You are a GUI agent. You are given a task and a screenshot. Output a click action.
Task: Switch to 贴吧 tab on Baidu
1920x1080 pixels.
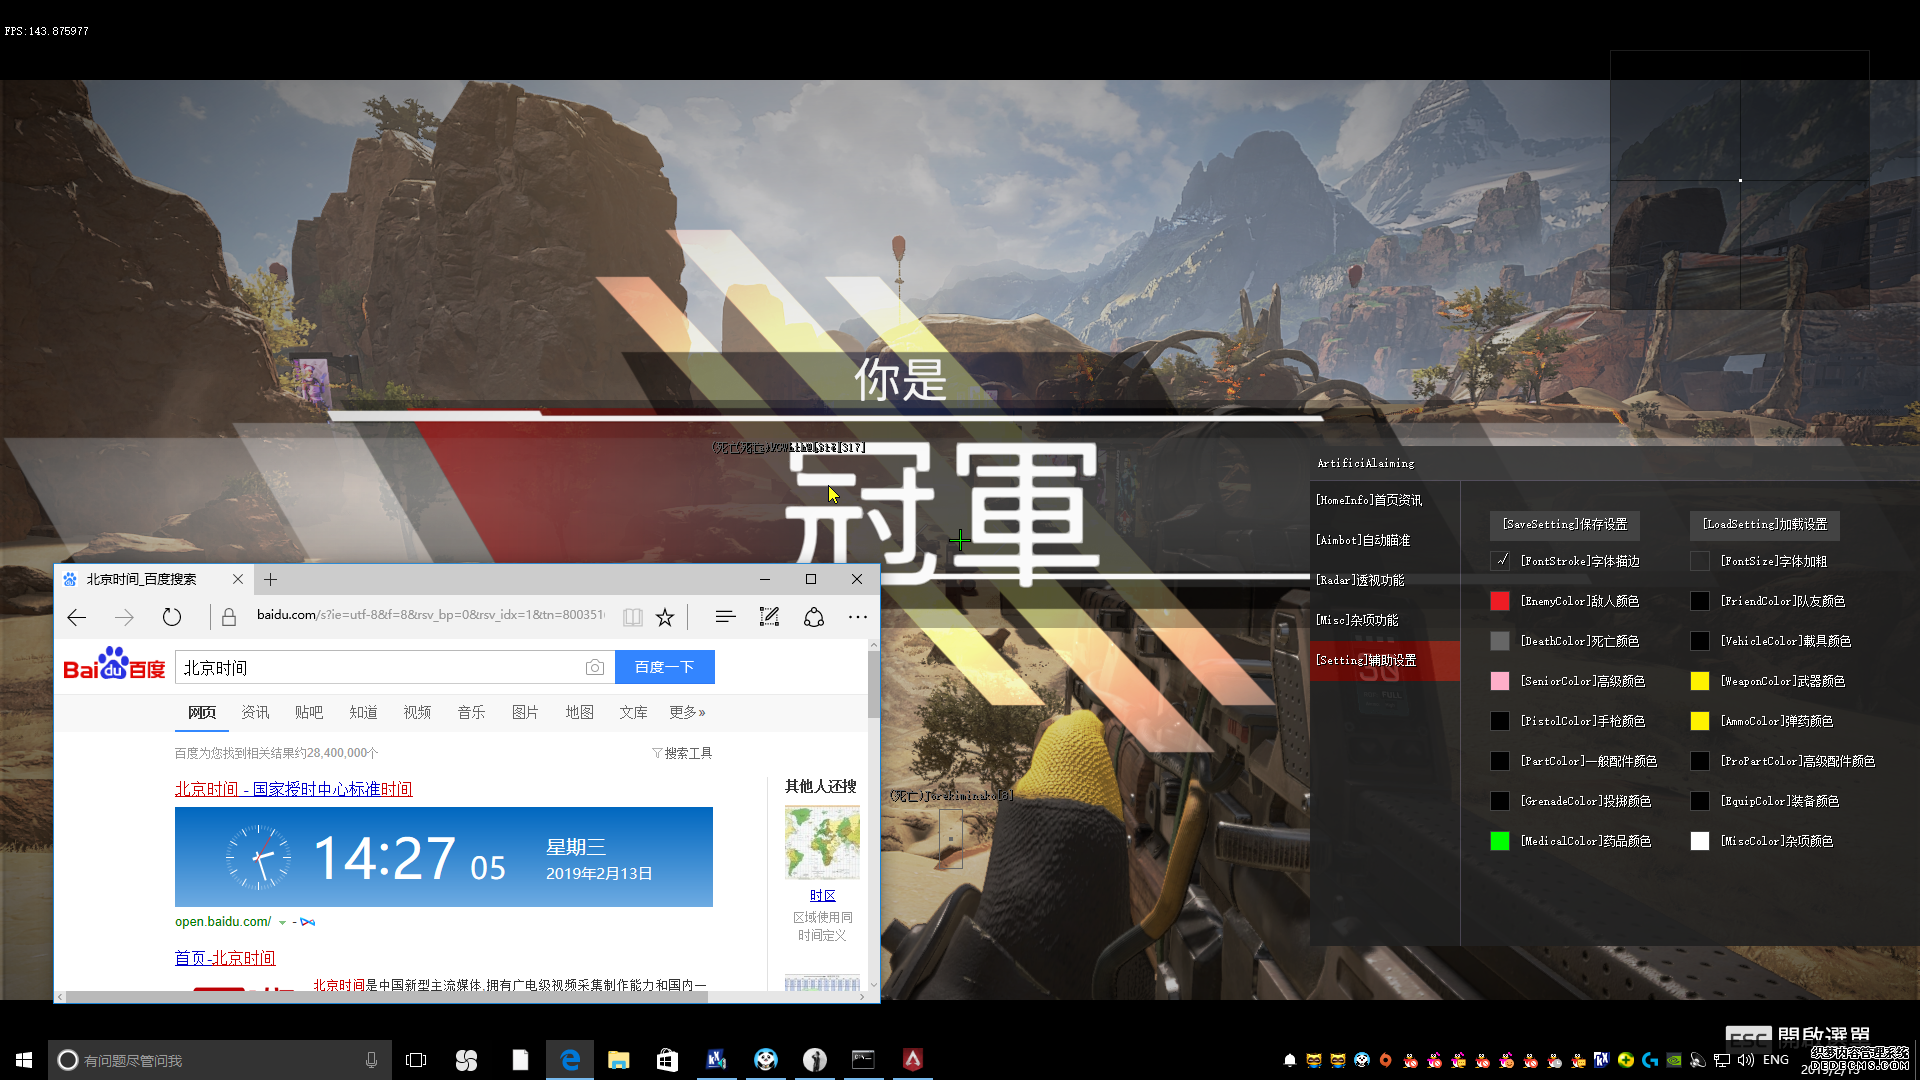point(309,712)
